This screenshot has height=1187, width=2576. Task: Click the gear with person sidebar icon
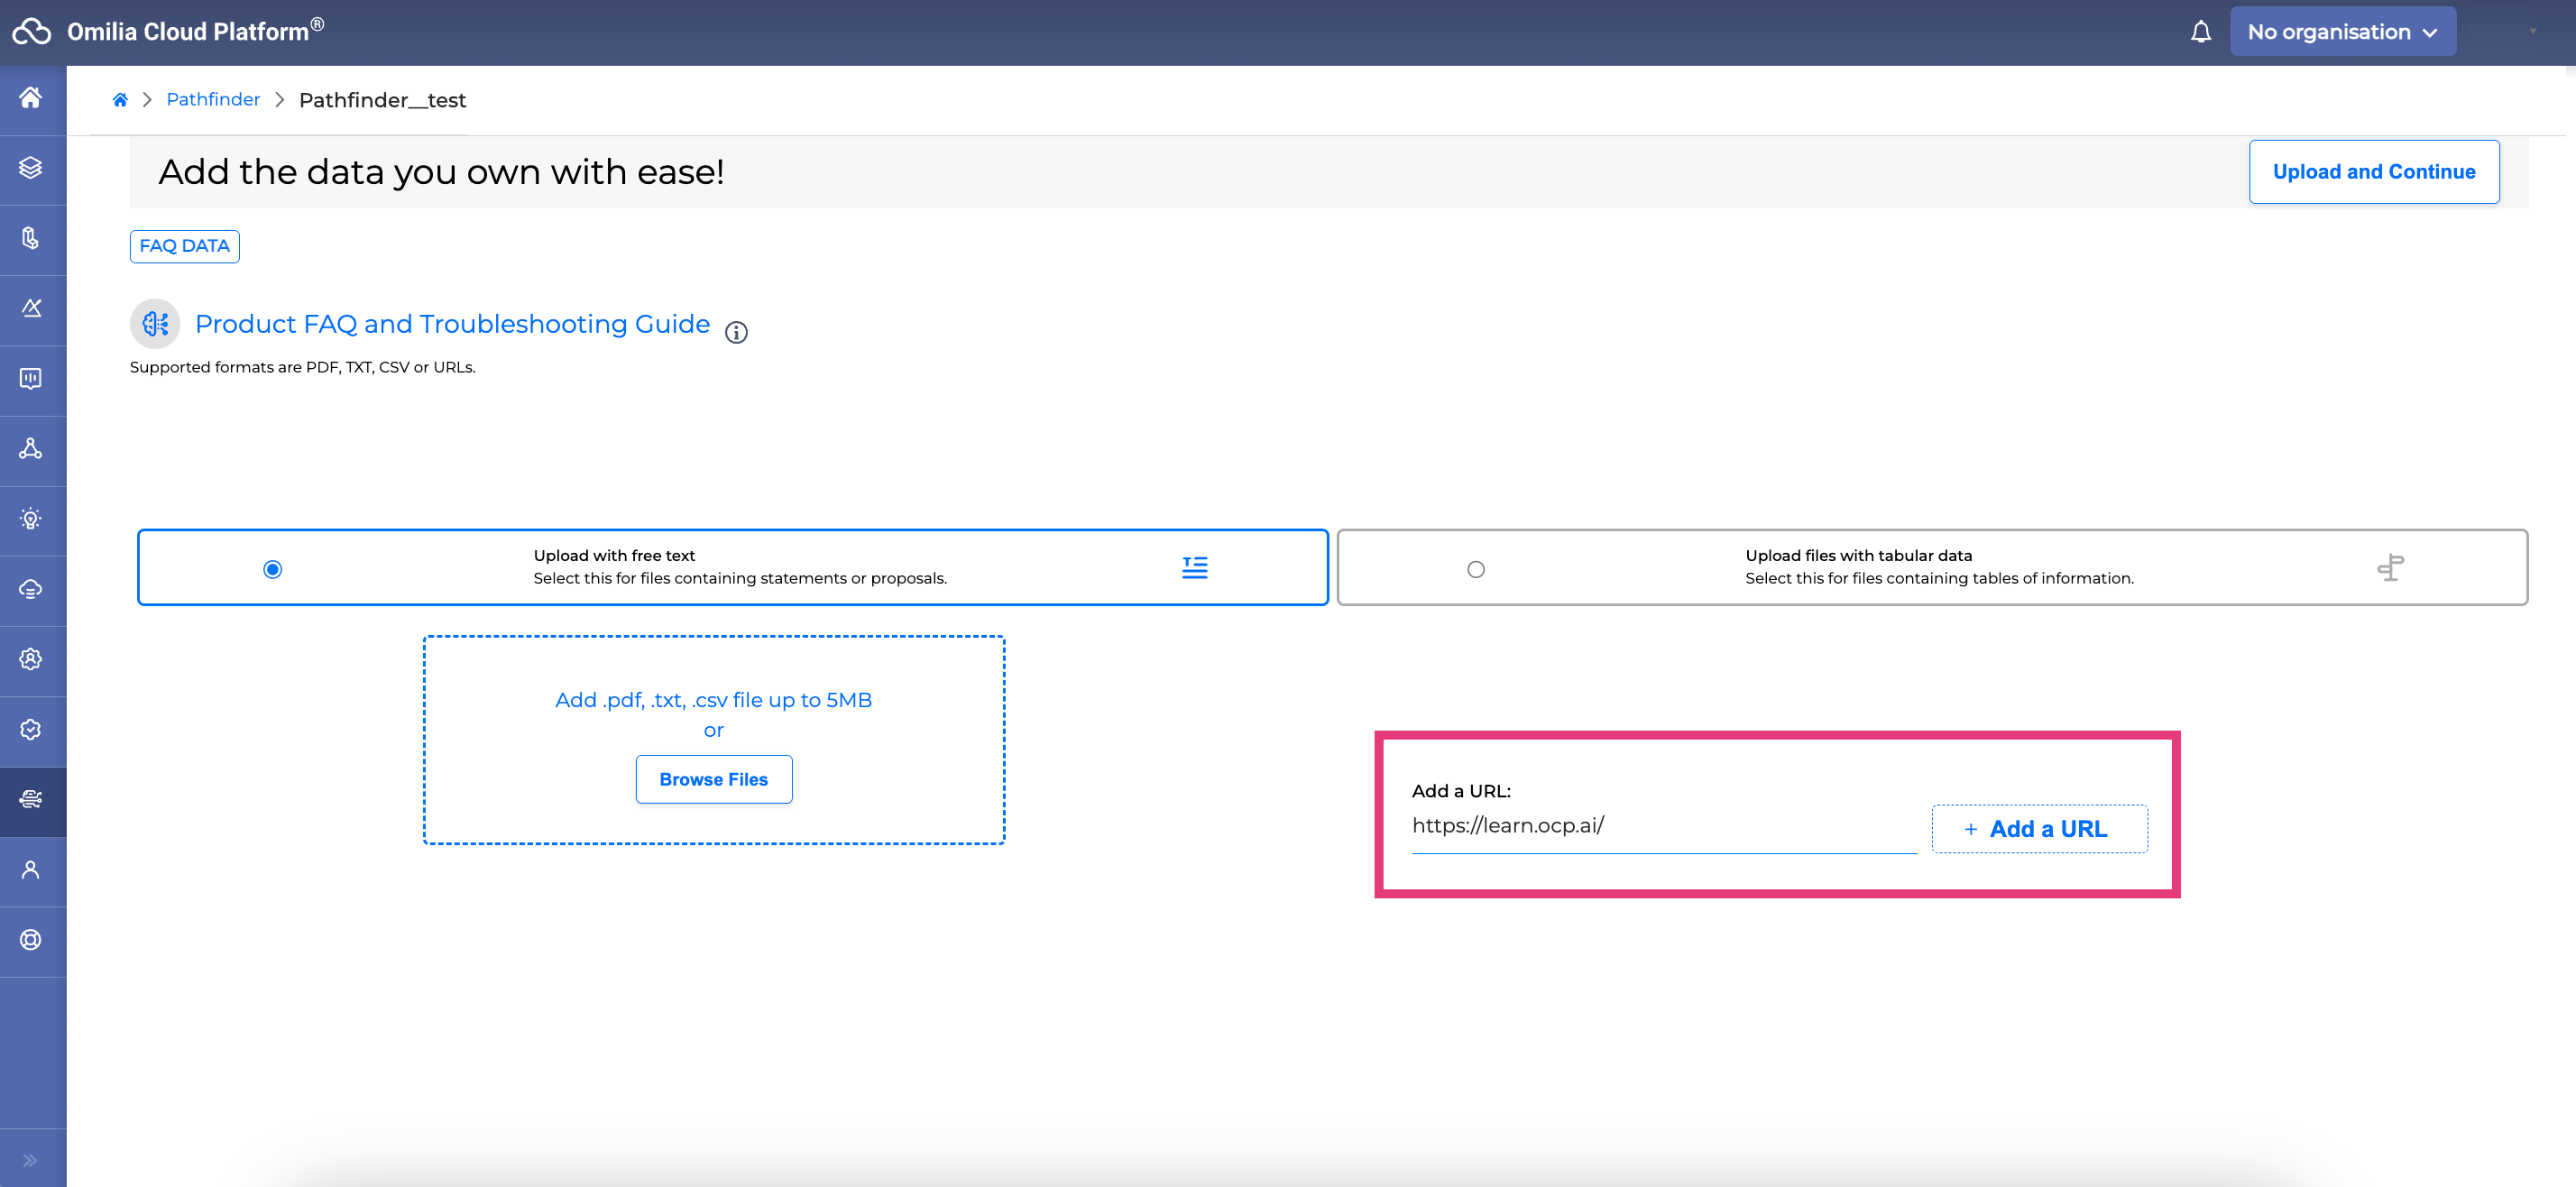pyautogui.click(x=31, y=659)
